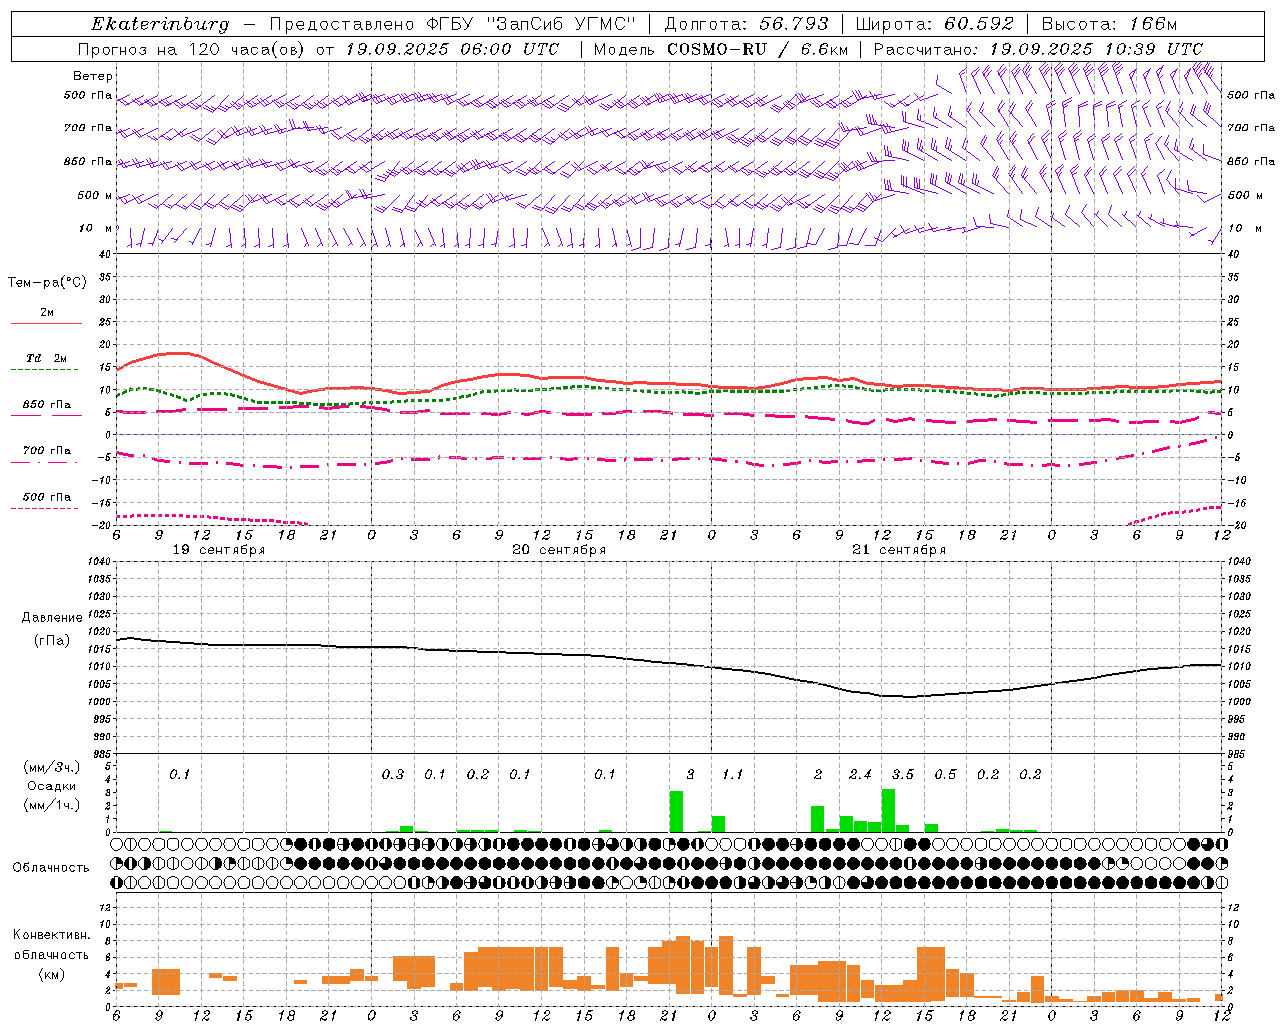Click the dashed line sample under 'Td 2м'
1280x1024 pixels.
click(44, 370)
